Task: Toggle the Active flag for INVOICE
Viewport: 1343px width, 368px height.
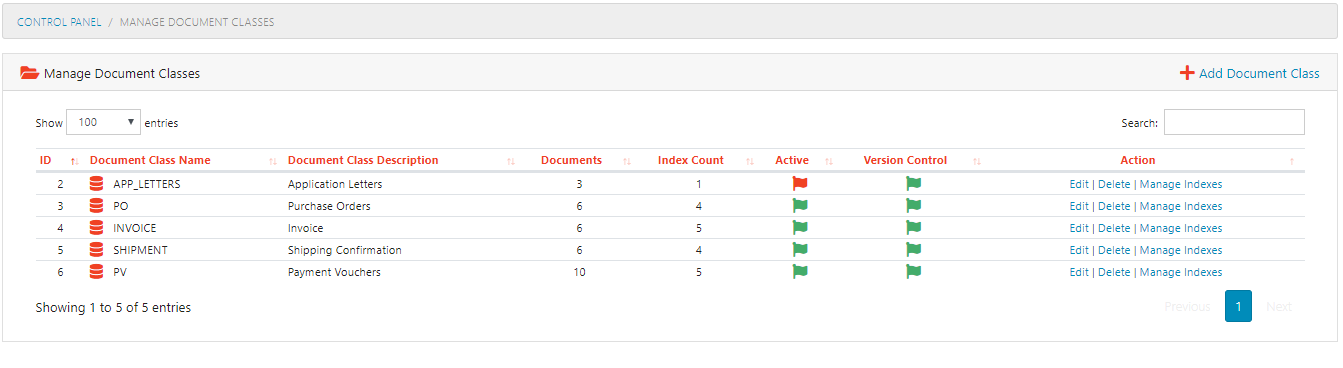Action: click(x=799, y=228)
